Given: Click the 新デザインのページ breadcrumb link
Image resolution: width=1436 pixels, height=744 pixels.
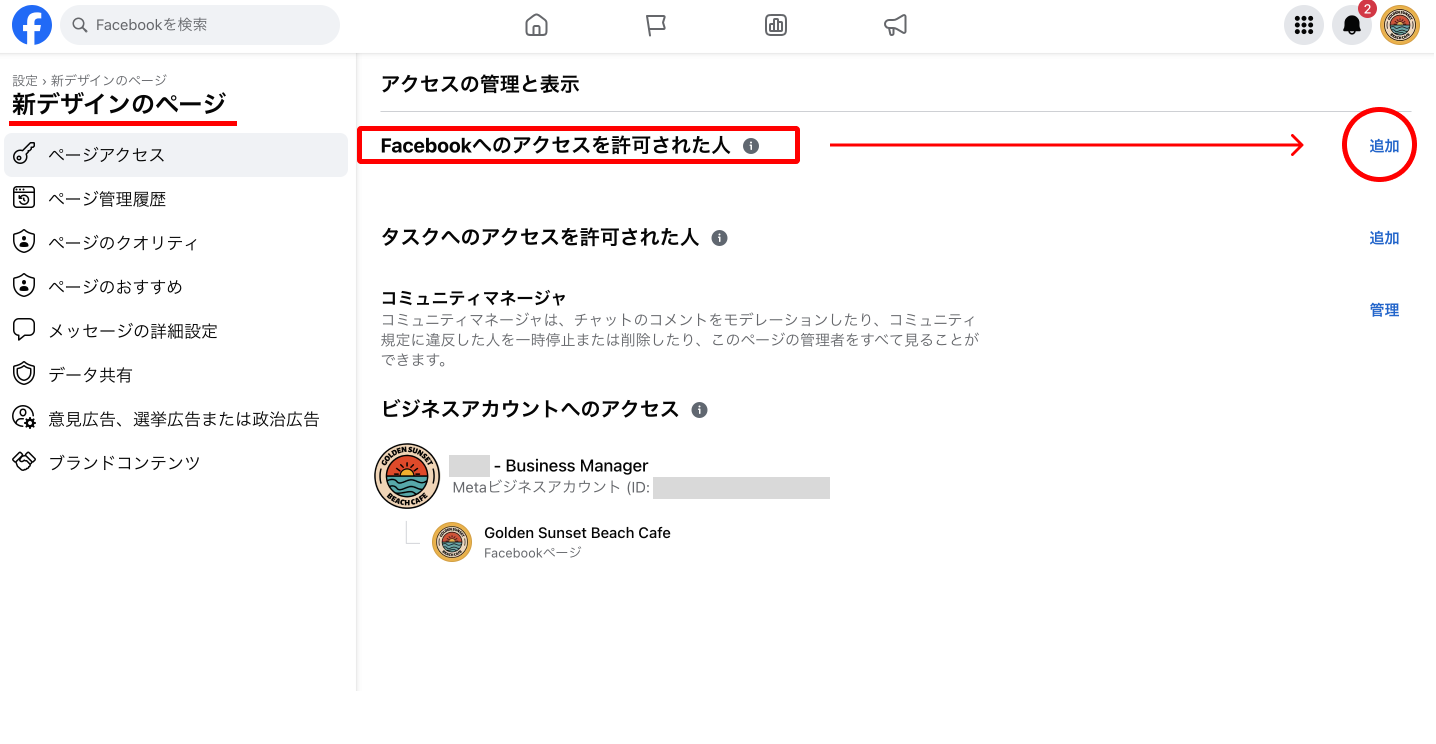Looking at the screenshot, I should pyautogui.click(x=109, y=80).
